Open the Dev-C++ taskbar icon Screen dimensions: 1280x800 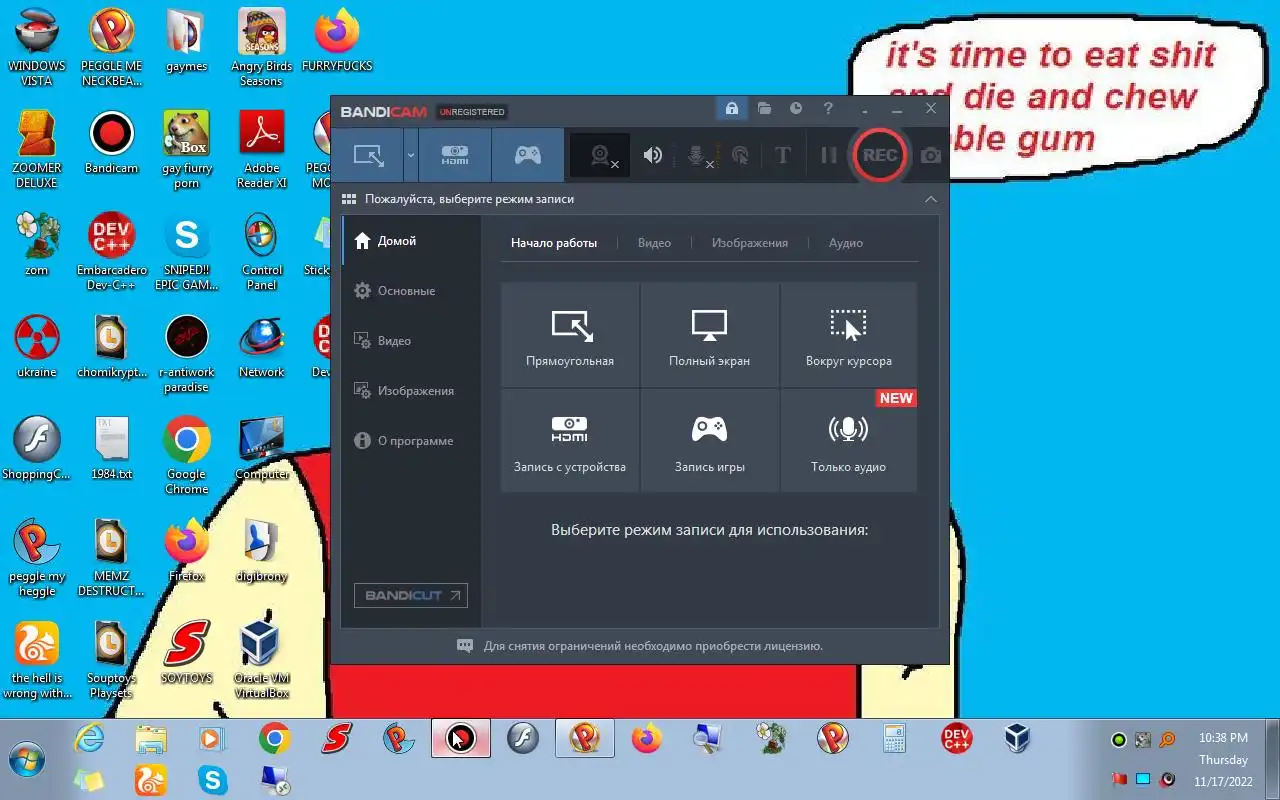click(957, 739)
